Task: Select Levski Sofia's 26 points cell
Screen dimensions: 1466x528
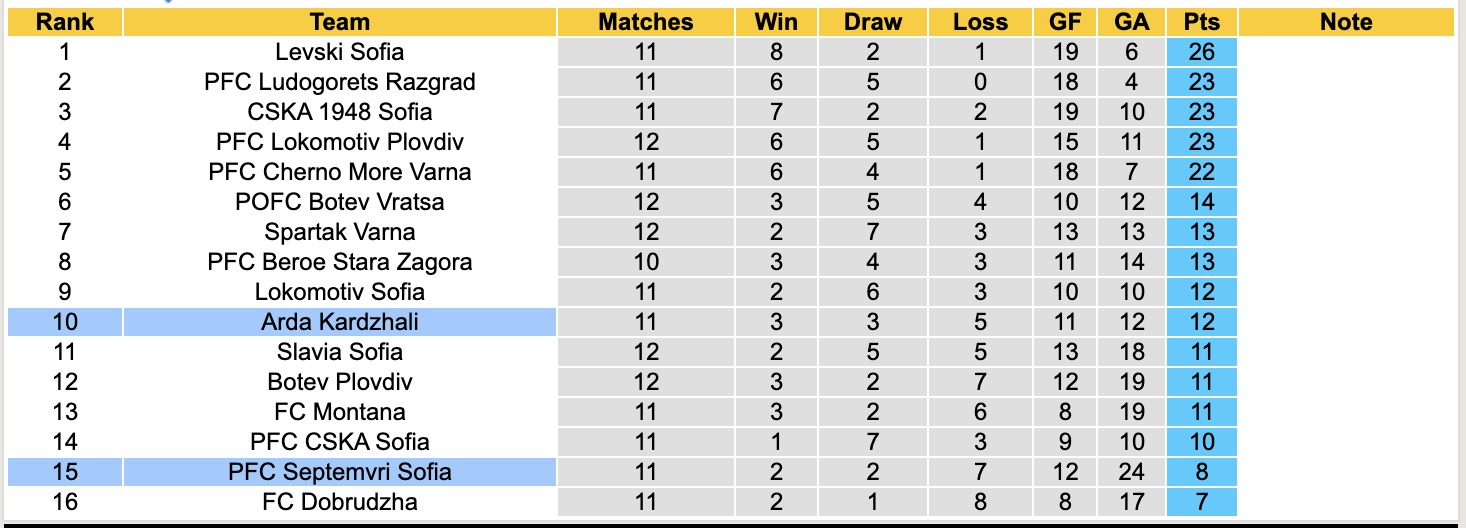Action: pyautogui.click(x=1201, y=52)
